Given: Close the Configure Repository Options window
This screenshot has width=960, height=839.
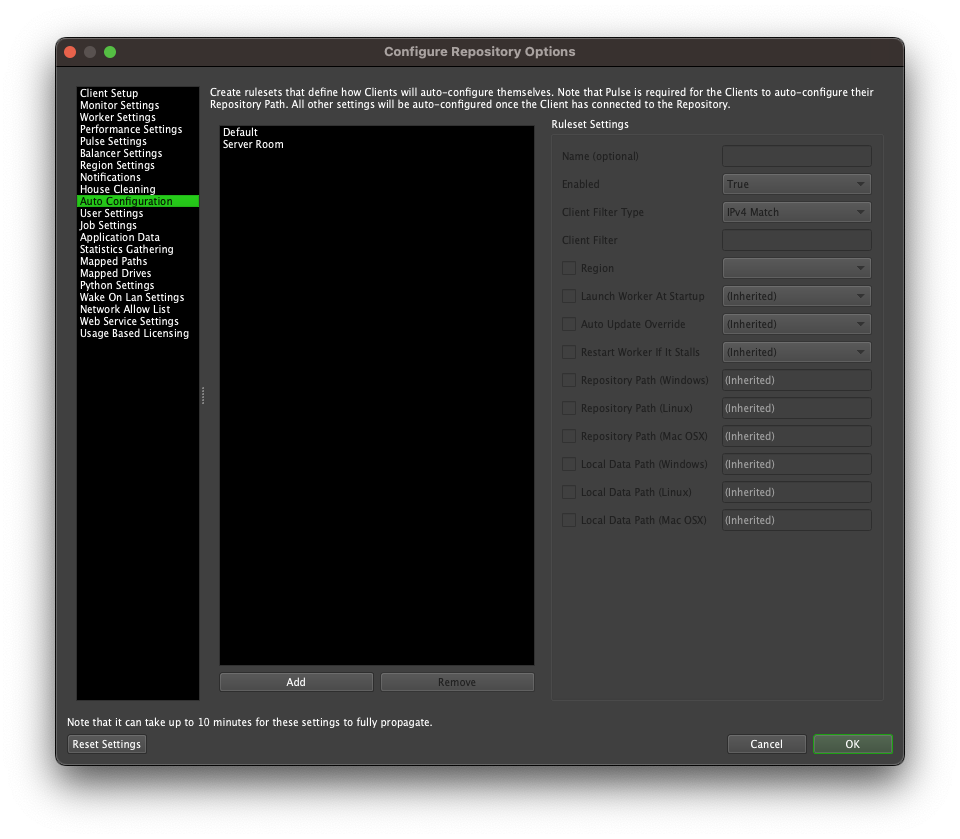Looking at the screenshot, I should coord(70,52).
